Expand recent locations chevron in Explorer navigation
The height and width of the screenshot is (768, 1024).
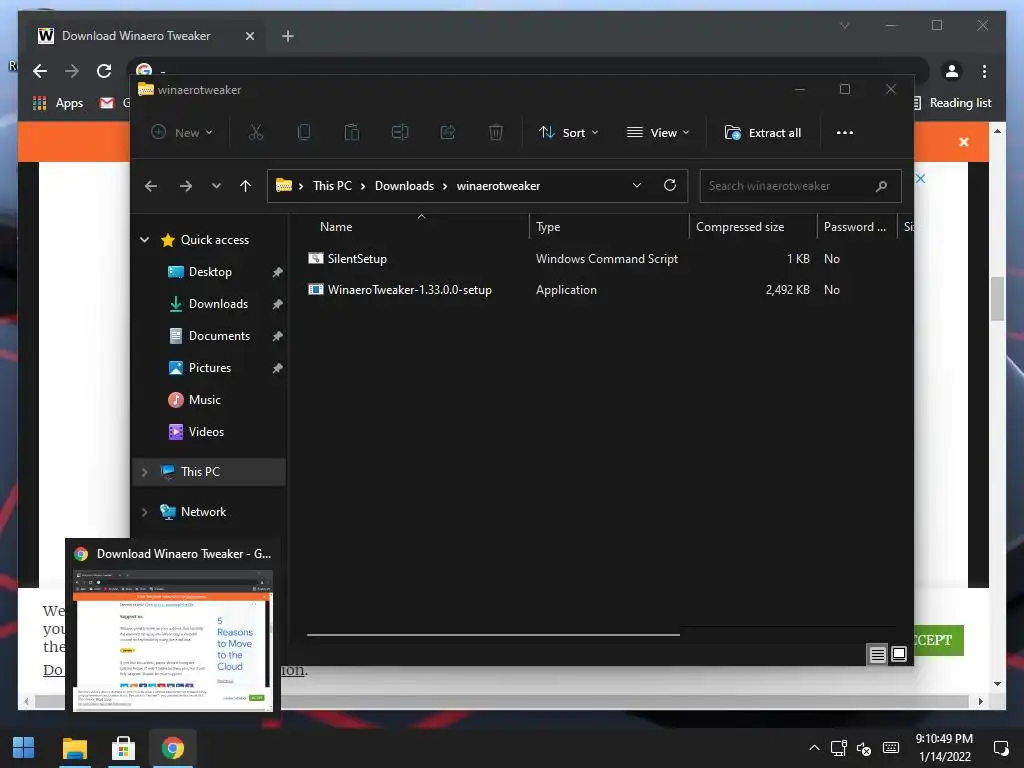[x=216, y=186]
